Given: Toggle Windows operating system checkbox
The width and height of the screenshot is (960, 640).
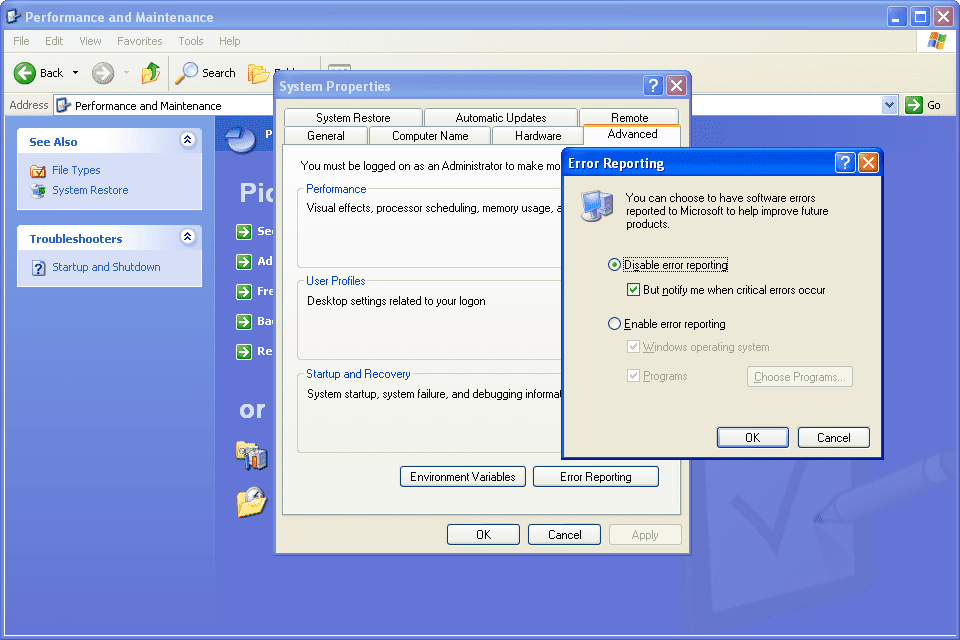Looking at the screenshot, I should tap(633, 347).
